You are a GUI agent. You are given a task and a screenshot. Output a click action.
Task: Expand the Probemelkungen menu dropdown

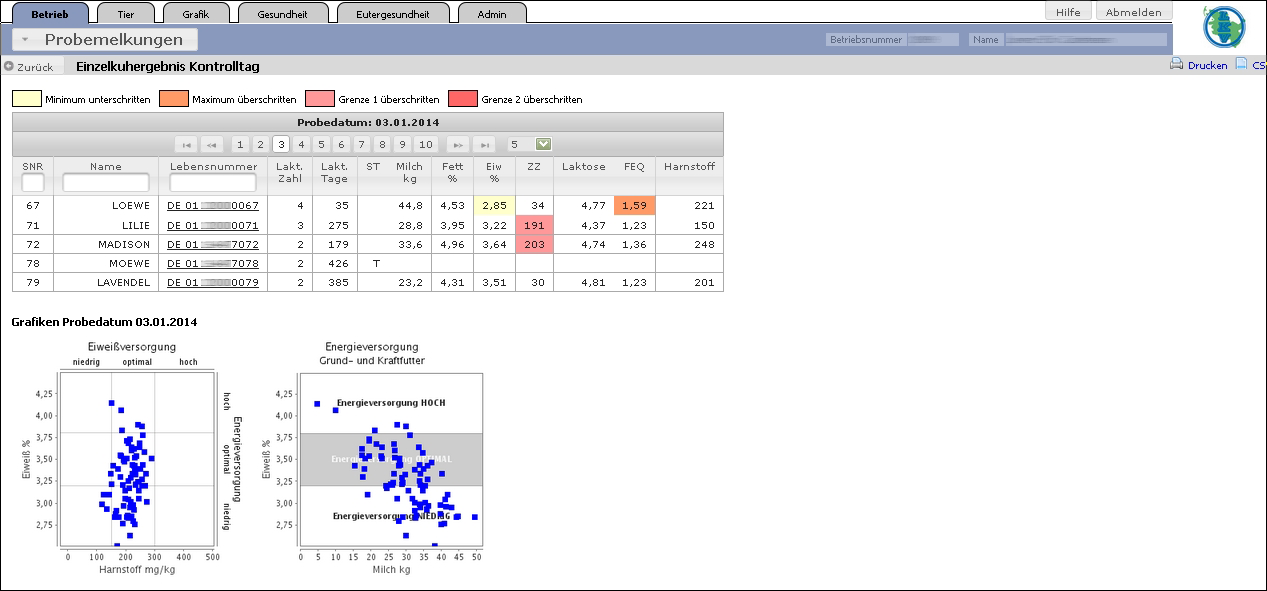(x=24, y=40)
